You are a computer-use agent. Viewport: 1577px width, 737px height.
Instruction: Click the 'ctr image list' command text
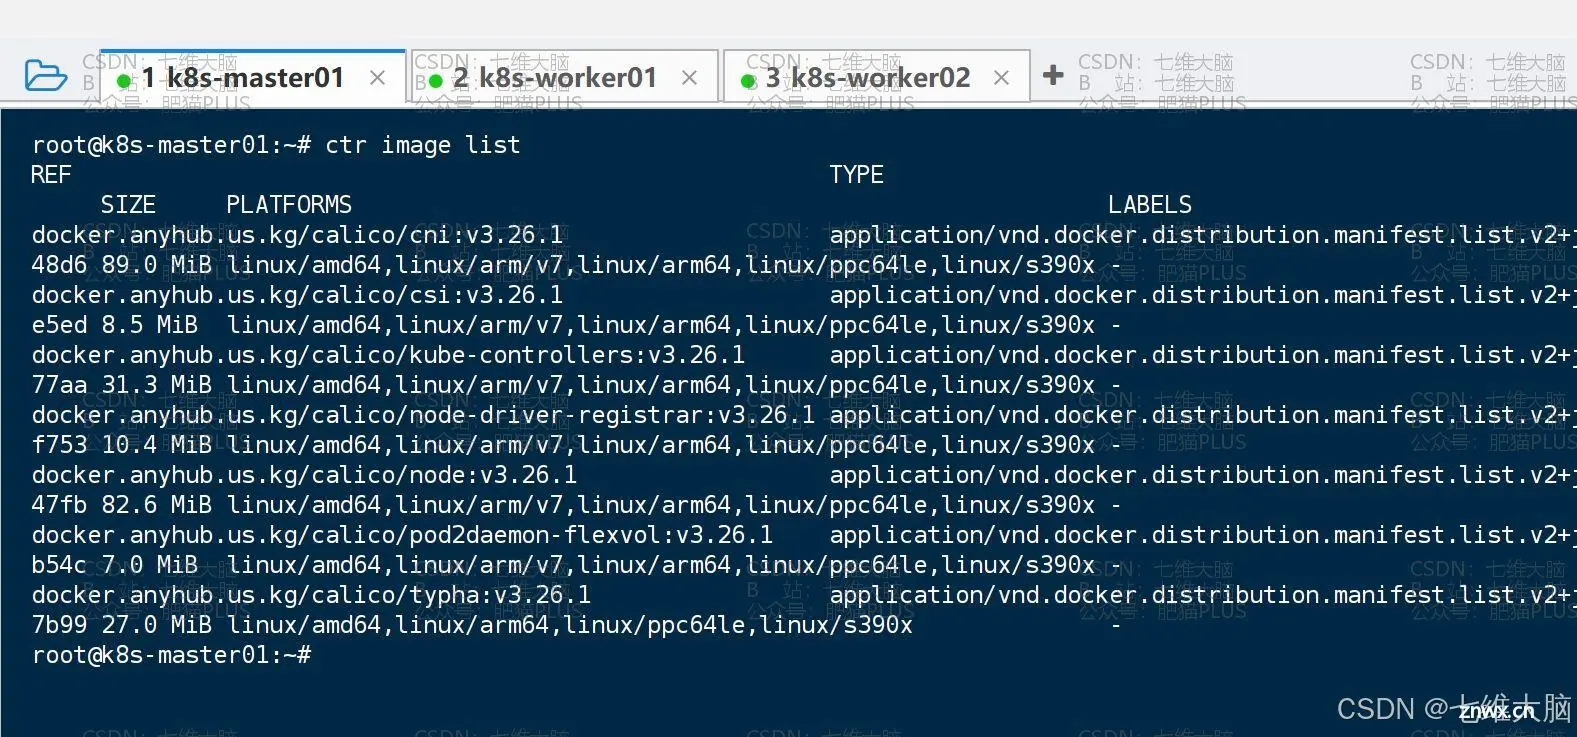pos(423,145)
